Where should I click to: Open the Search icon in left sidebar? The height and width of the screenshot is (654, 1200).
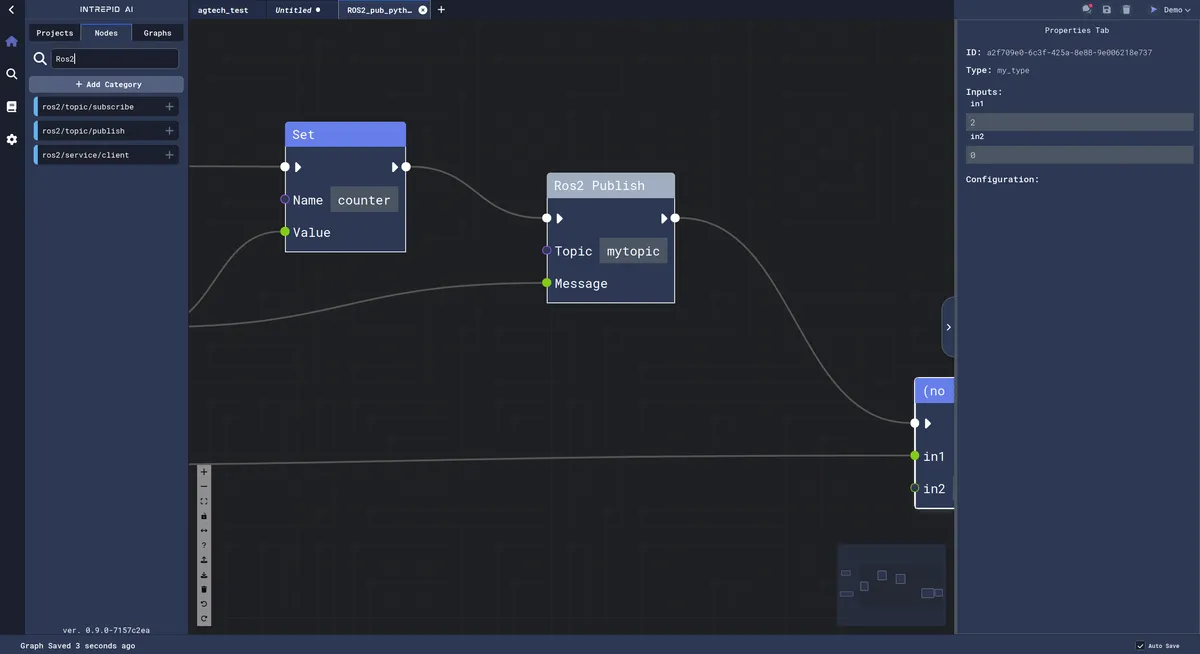(x=12, y=74)
